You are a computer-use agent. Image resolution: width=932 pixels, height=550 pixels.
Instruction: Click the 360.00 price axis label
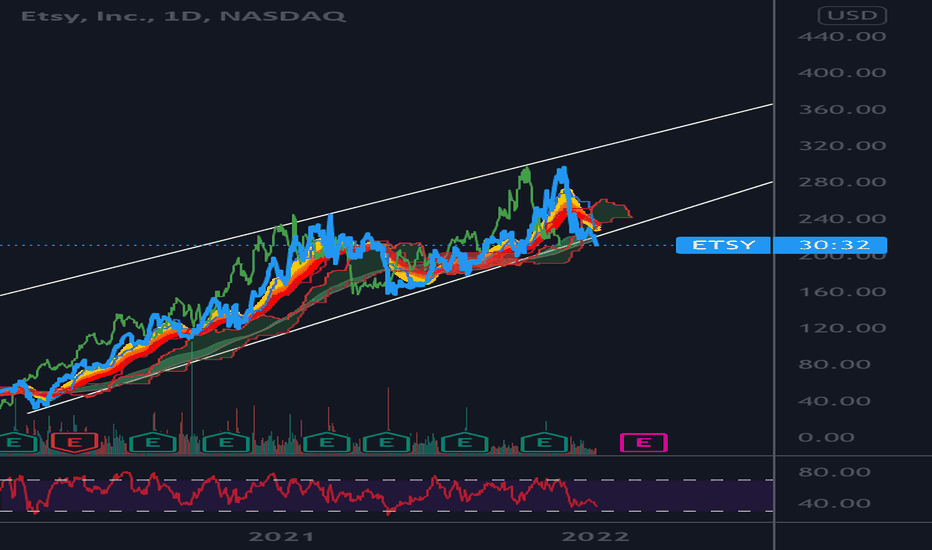click(x=842, y=110)
